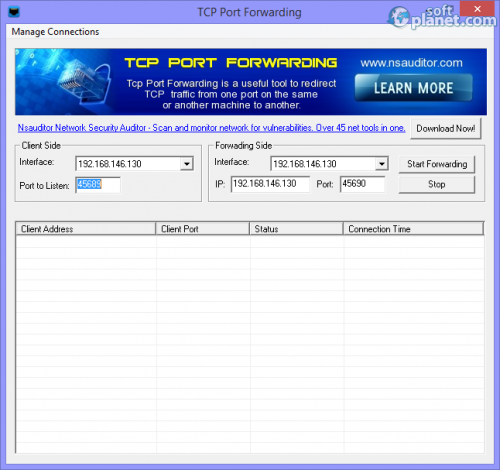The width and height of the screenshot is (500, 470).
Task: Click the first empty row in connections list
Action: (x=250, y=242)
